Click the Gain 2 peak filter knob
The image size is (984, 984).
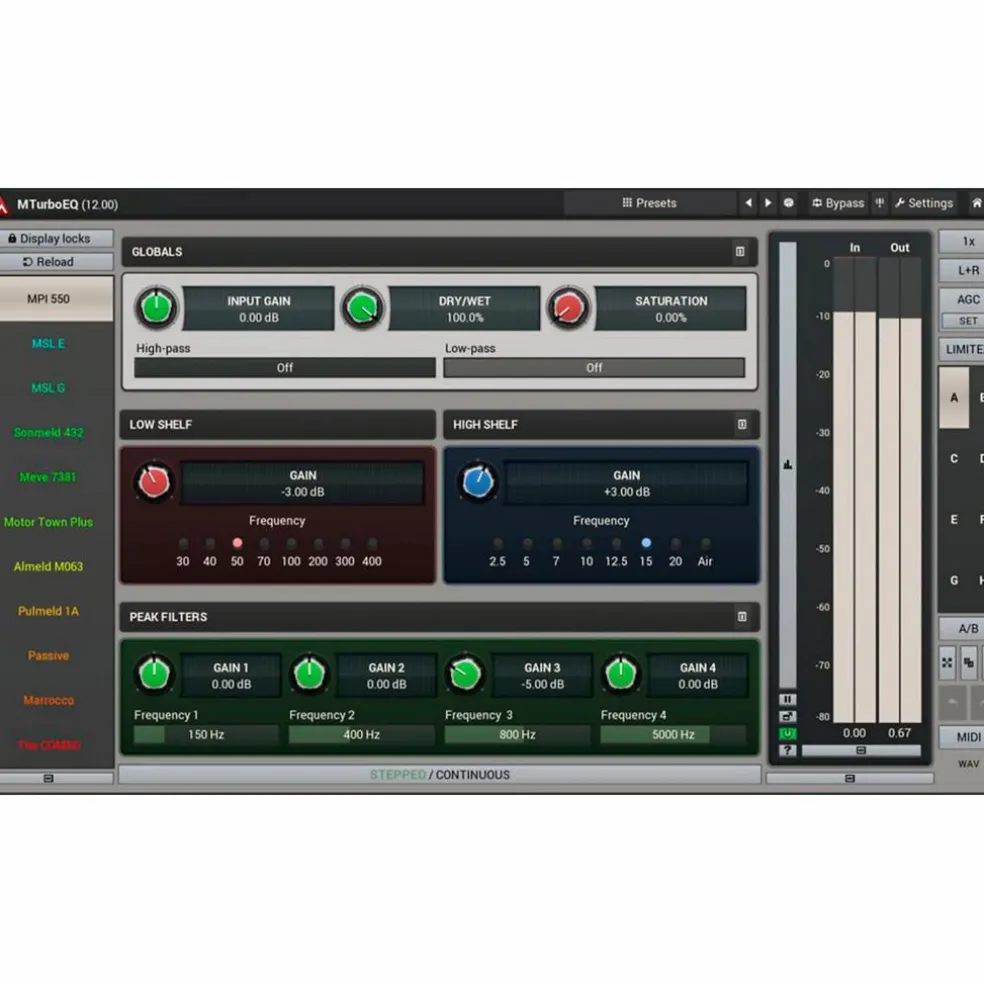tap(309, 674)
